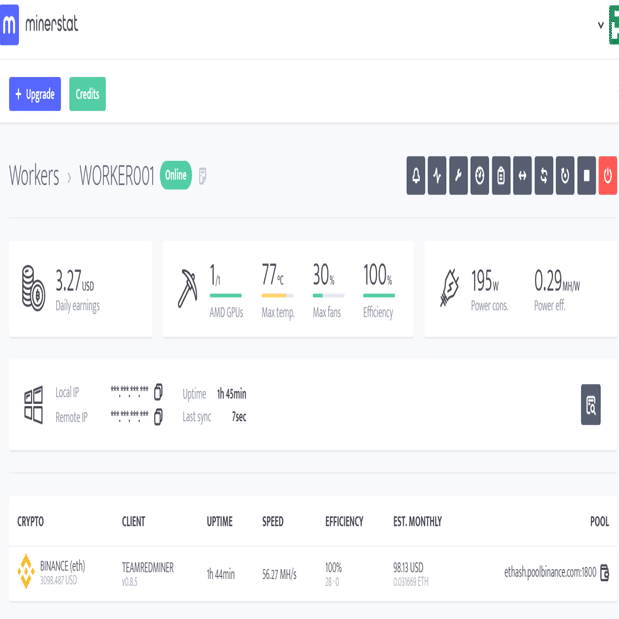The image size is (619, 619).
Task: Click the 0.031669 ETH estimate text
Action: click(x=411, y=582)
